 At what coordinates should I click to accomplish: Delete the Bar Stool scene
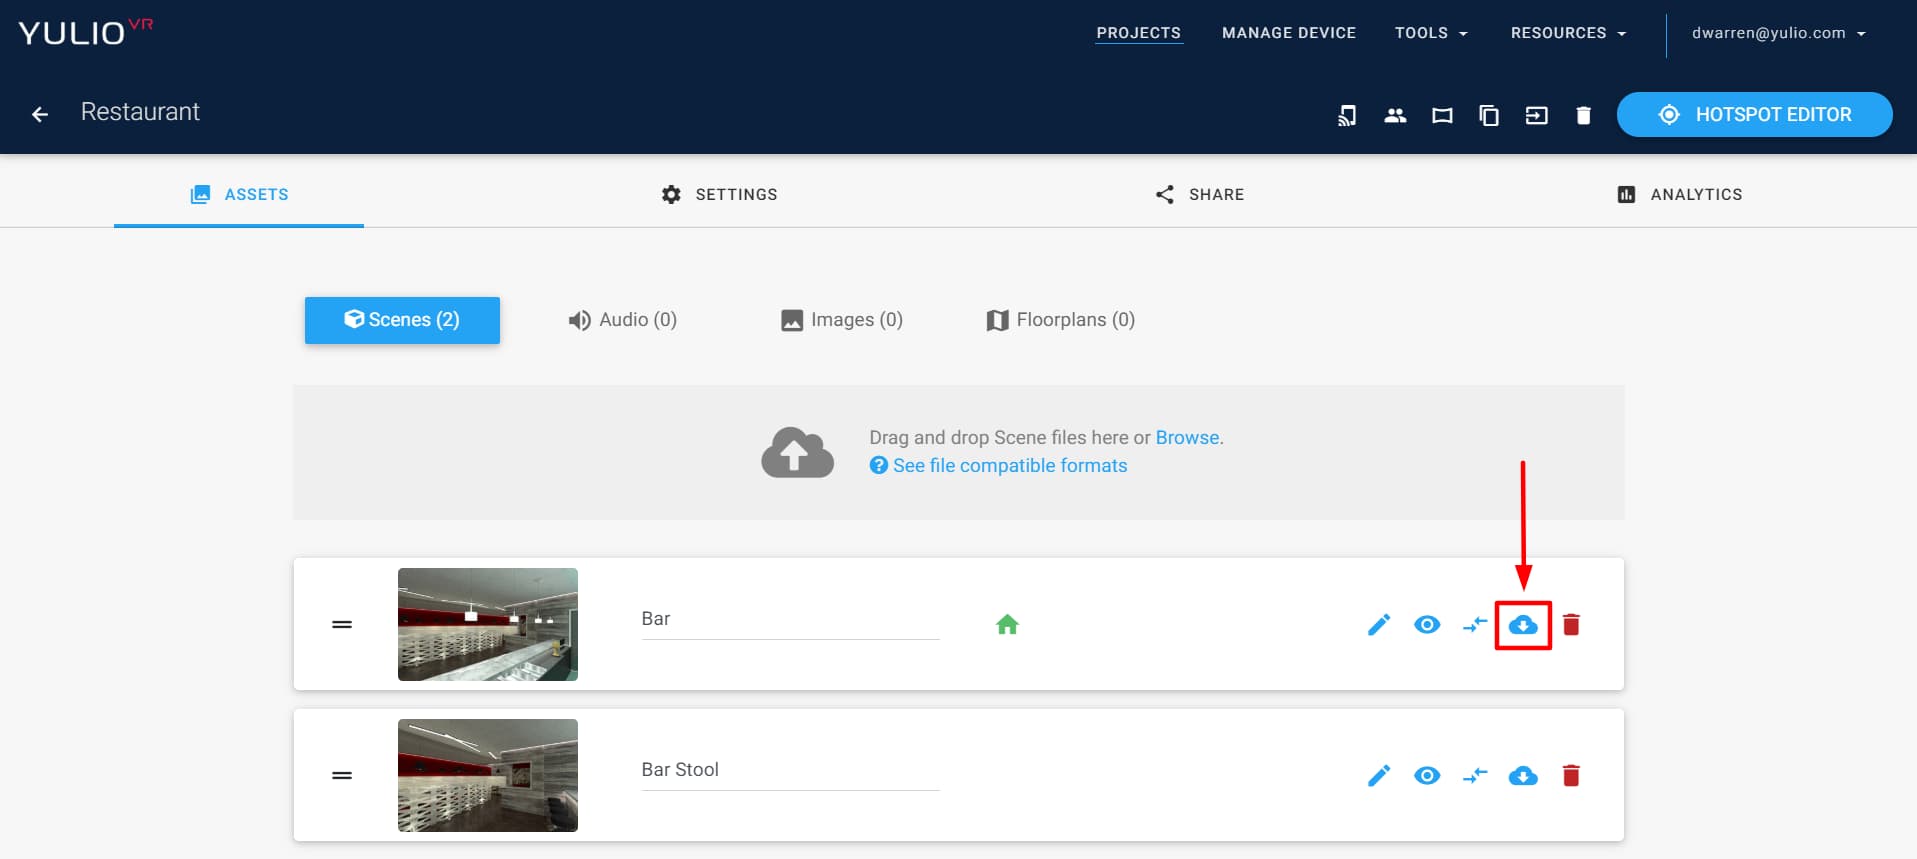(1571, 776)
